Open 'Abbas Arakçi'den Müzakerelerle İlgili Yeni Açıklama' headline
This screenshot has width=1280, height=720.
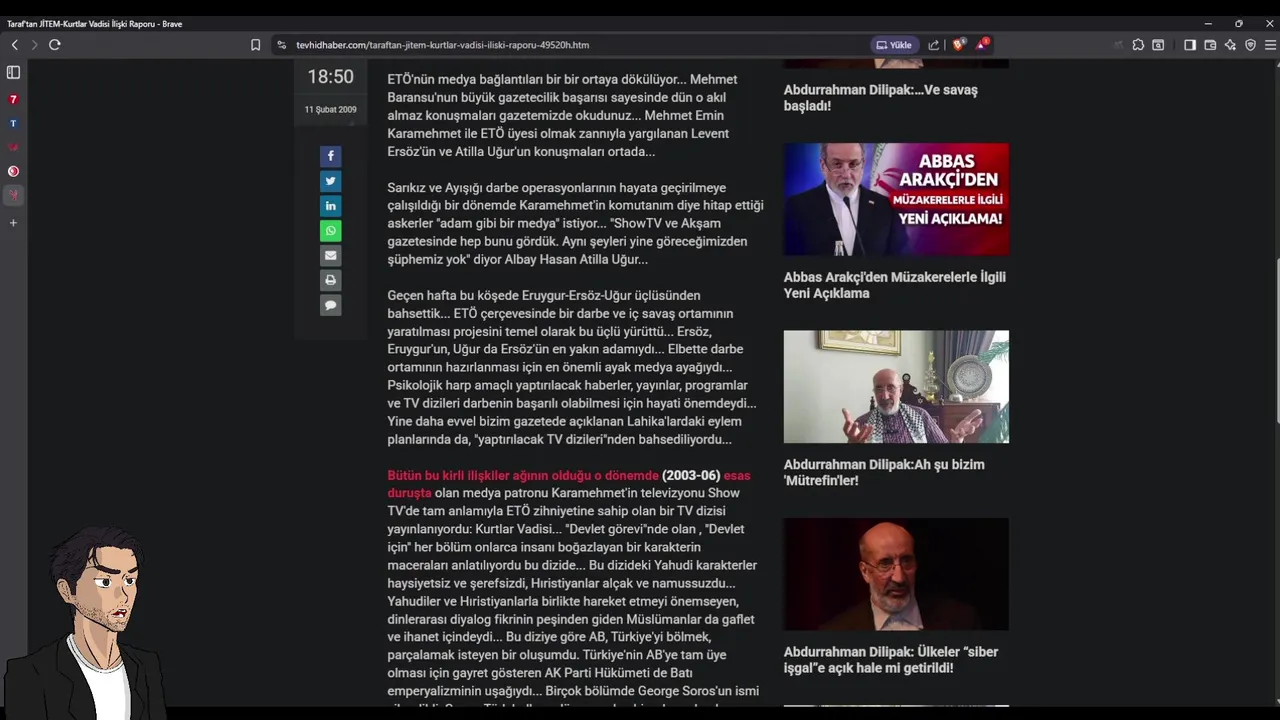tap(895, 285)
